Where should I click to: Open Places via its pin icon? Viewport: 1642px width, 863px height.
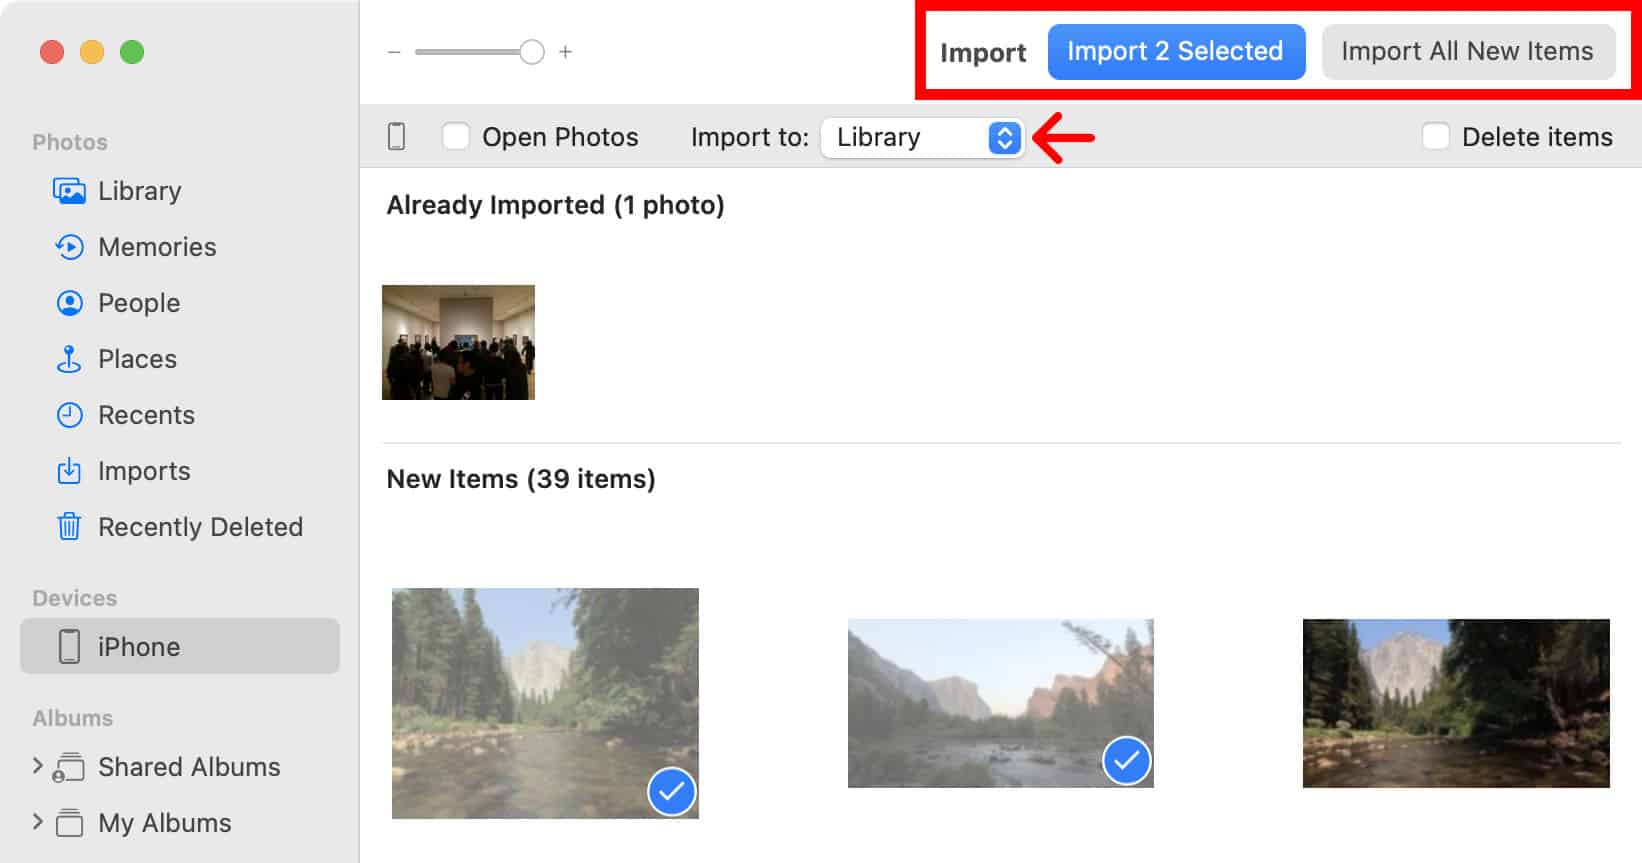coord(69,359)
